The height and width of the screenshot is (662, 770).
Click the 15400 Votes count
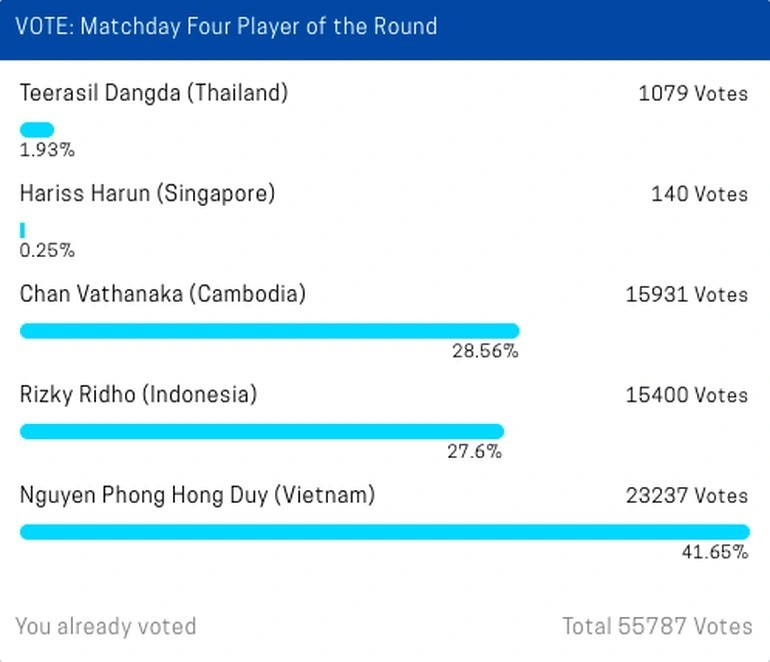(x=687, y=395)
